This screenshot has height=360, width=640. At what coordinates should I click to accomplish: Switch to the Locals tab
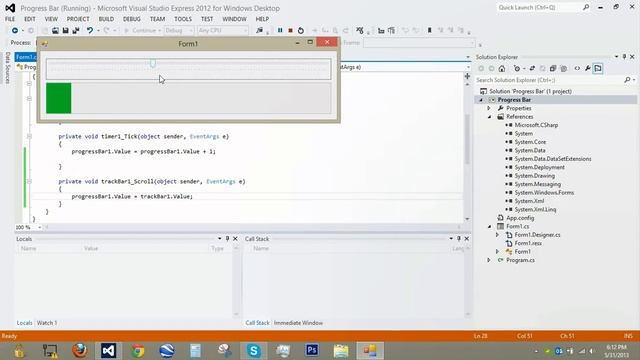[24, 323]
